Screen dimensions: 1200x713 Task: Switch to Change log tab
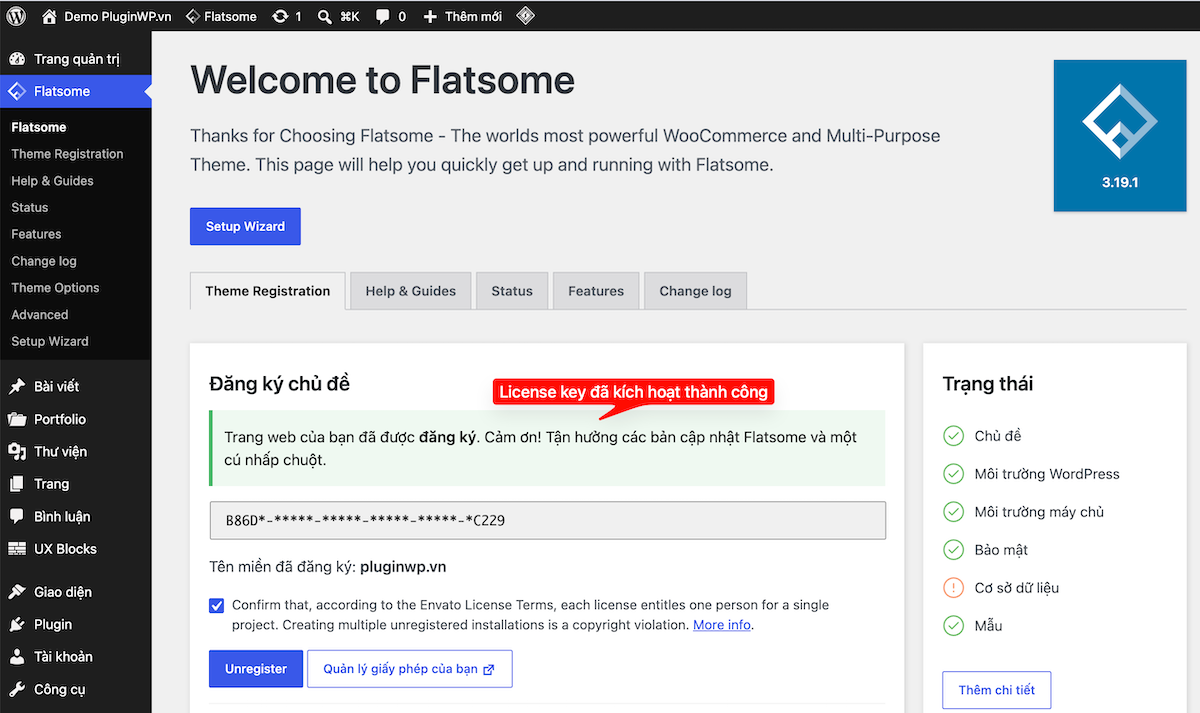point(695,291)
